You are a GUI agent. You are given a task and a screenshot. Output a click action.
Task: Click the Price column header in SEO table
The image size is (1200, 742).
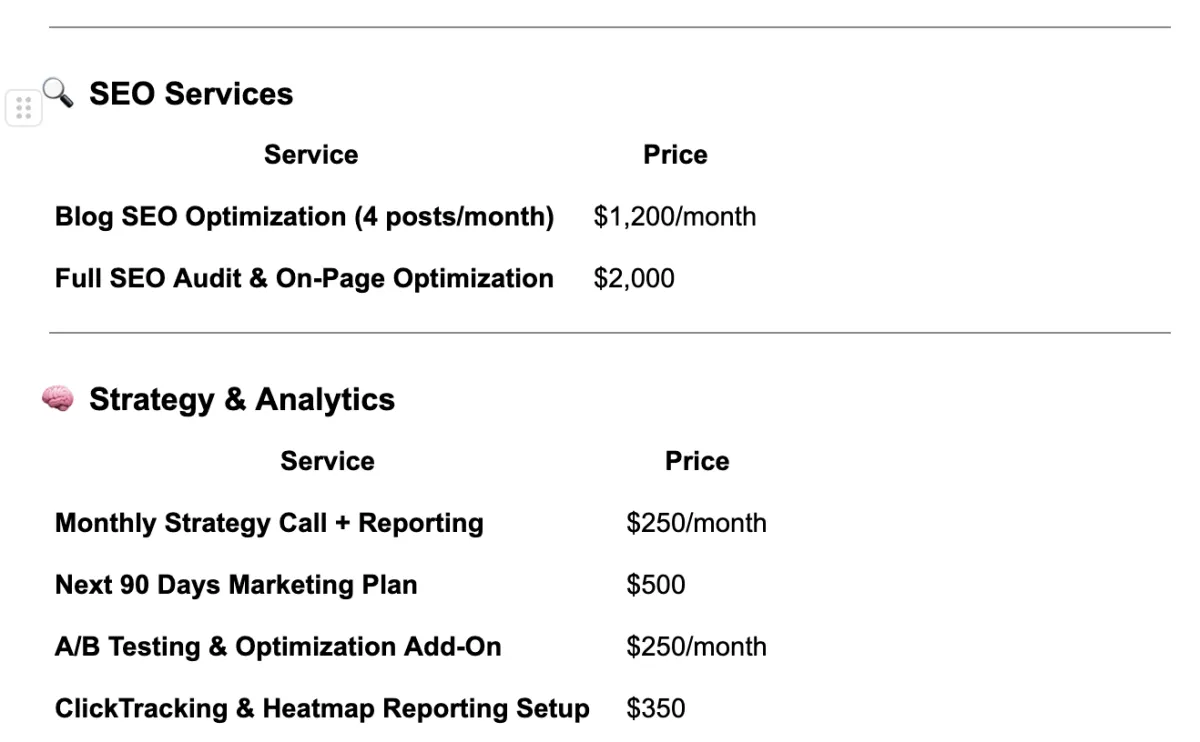(675, 155)
